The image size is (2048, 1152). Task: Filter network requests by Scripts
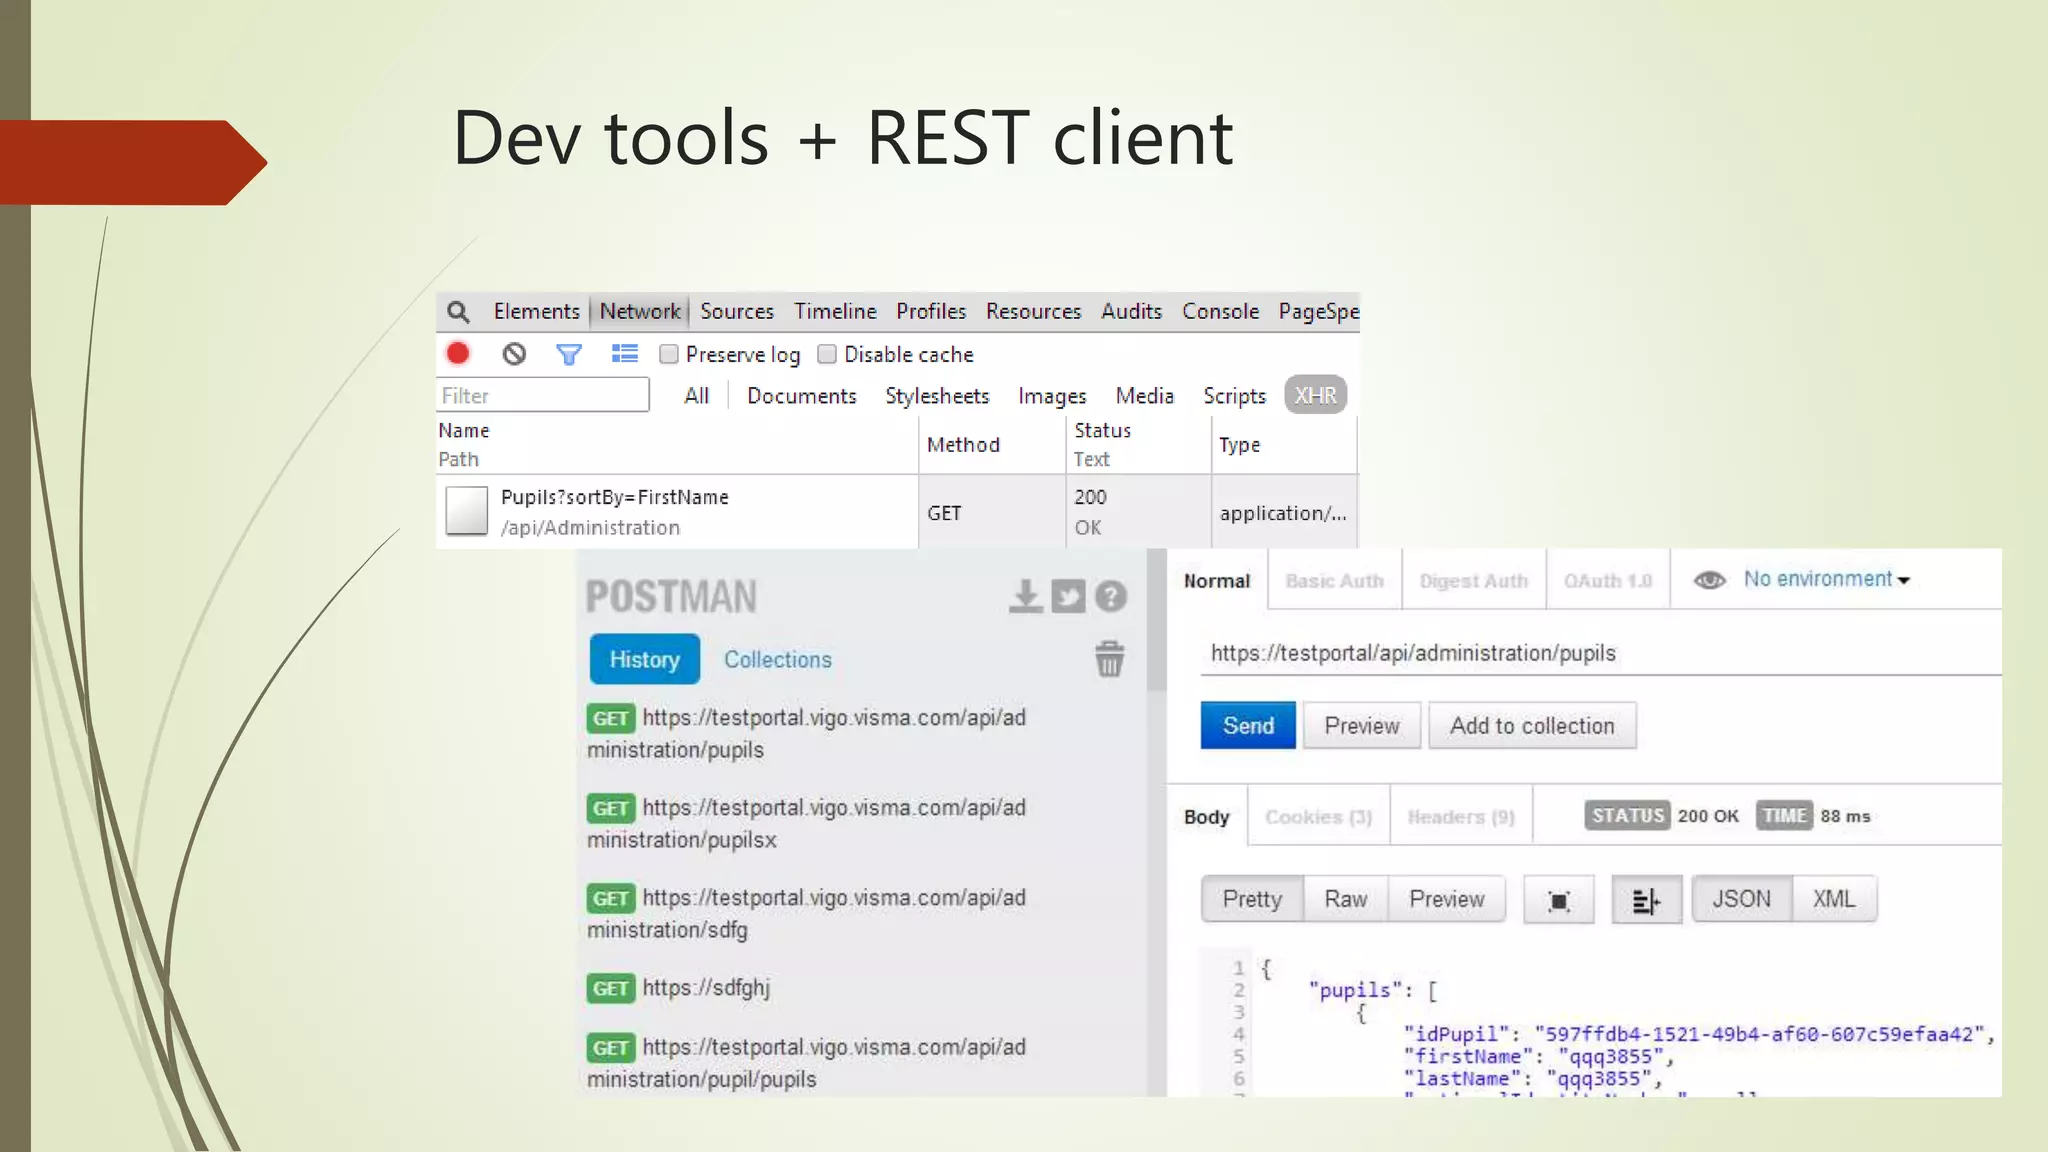tap(1234, 396)
